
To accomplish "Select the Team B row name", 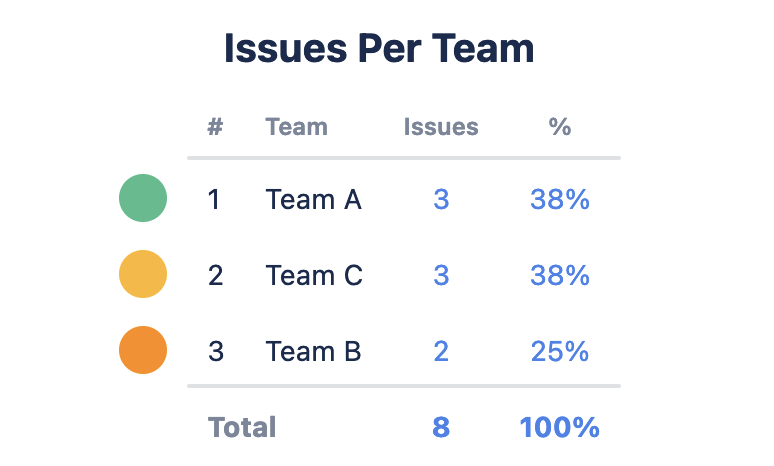I will [313, 352].
